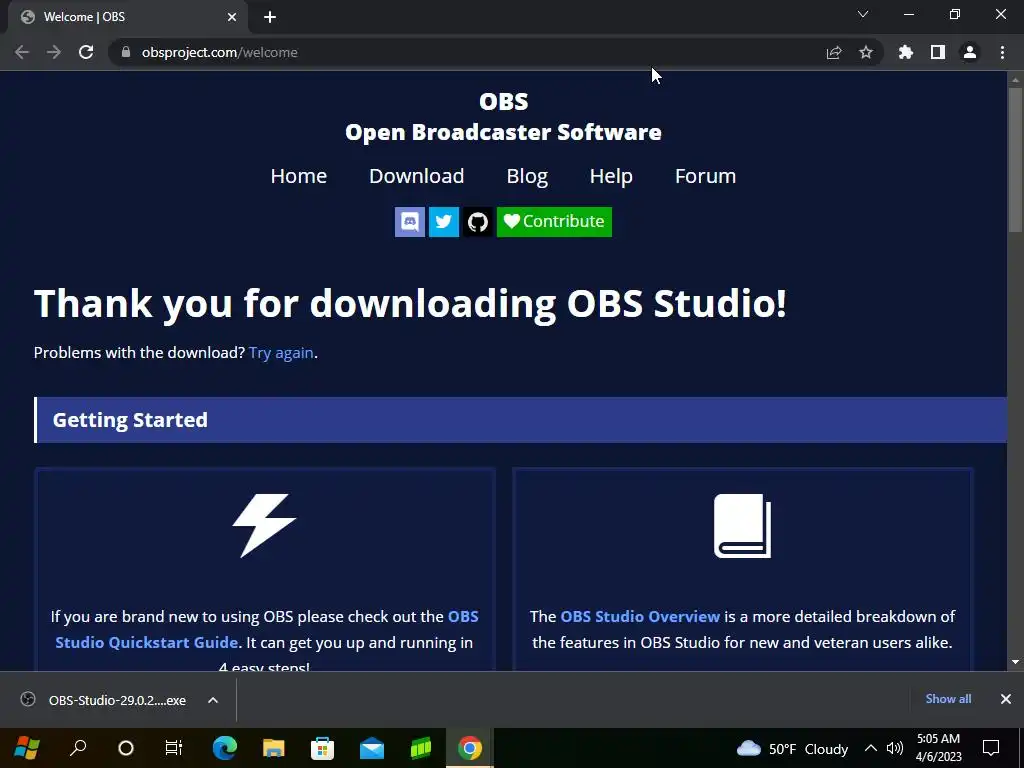Click the lightning bolt icon
The image size is (1024, 768).
click(x=264, y=526)
